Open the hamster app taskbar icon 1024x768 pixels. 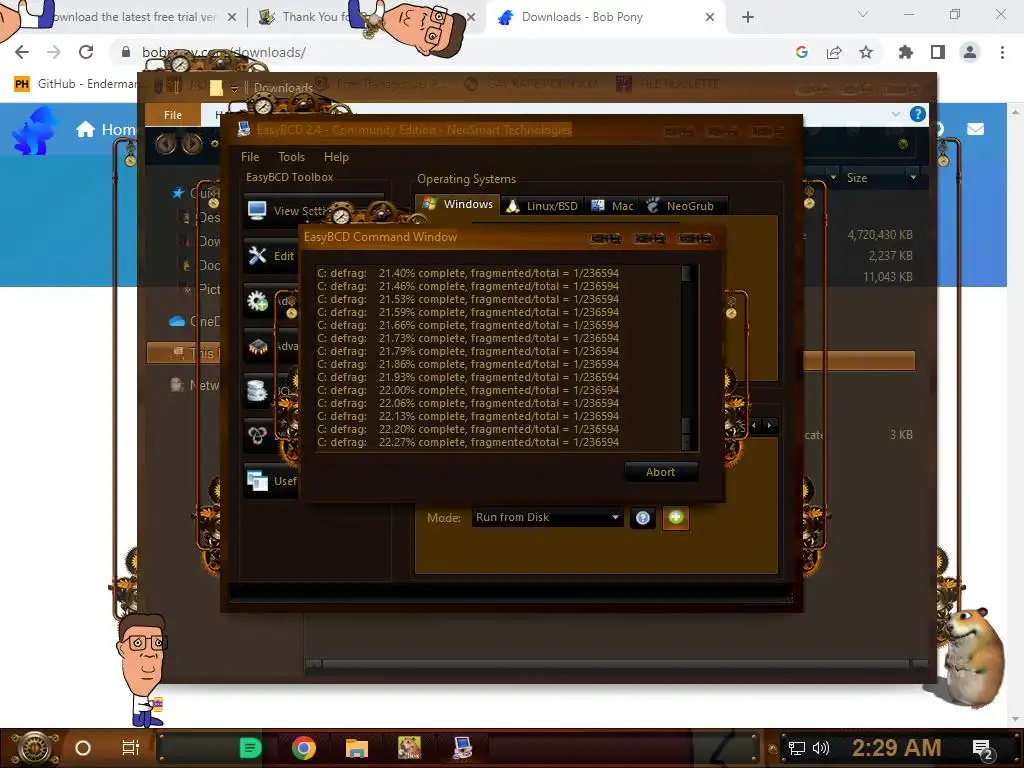pyautogui.click(x=409, y=748)
